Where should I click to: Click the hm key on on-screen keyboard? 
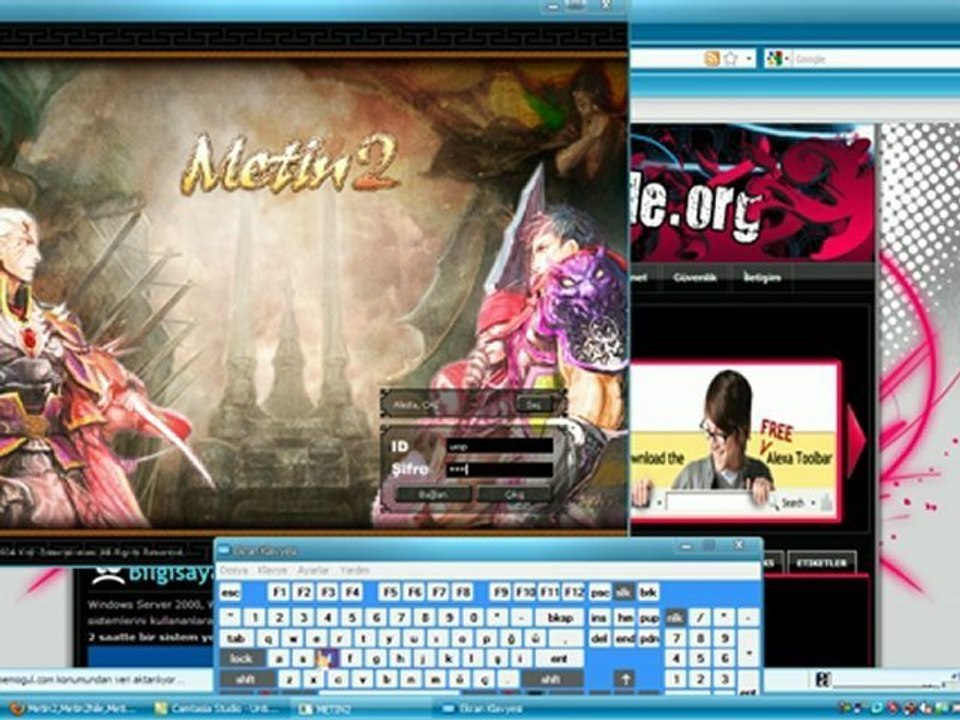(624, 618)
